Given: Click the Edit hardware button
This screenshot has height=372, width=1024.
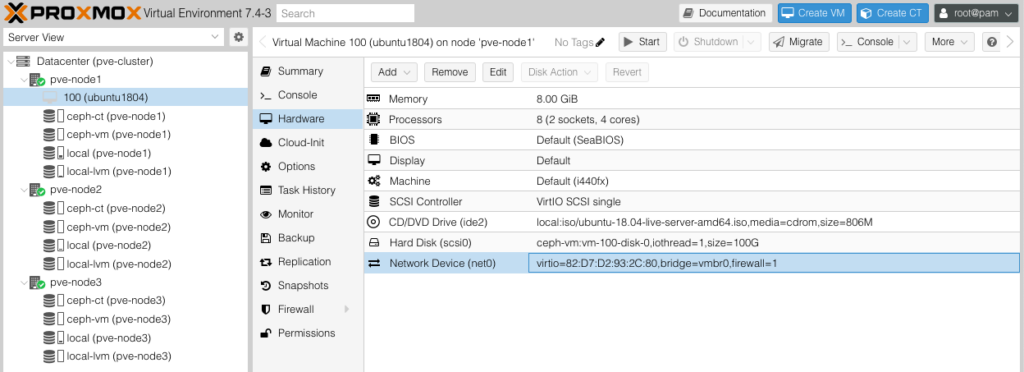Looking at the screenshot, I should pos(498,72).
